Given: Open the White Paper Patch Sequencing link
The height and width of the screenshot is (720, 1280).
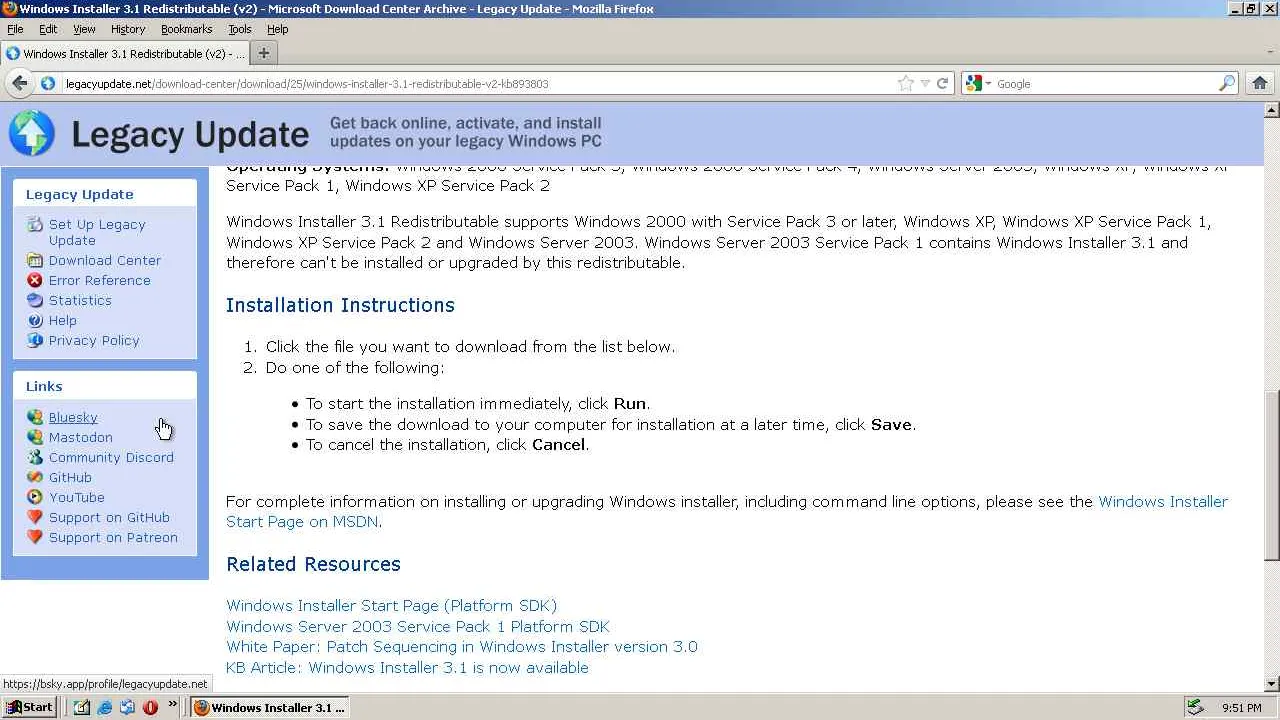Looking at the screenshot, I should click(462, 646).
